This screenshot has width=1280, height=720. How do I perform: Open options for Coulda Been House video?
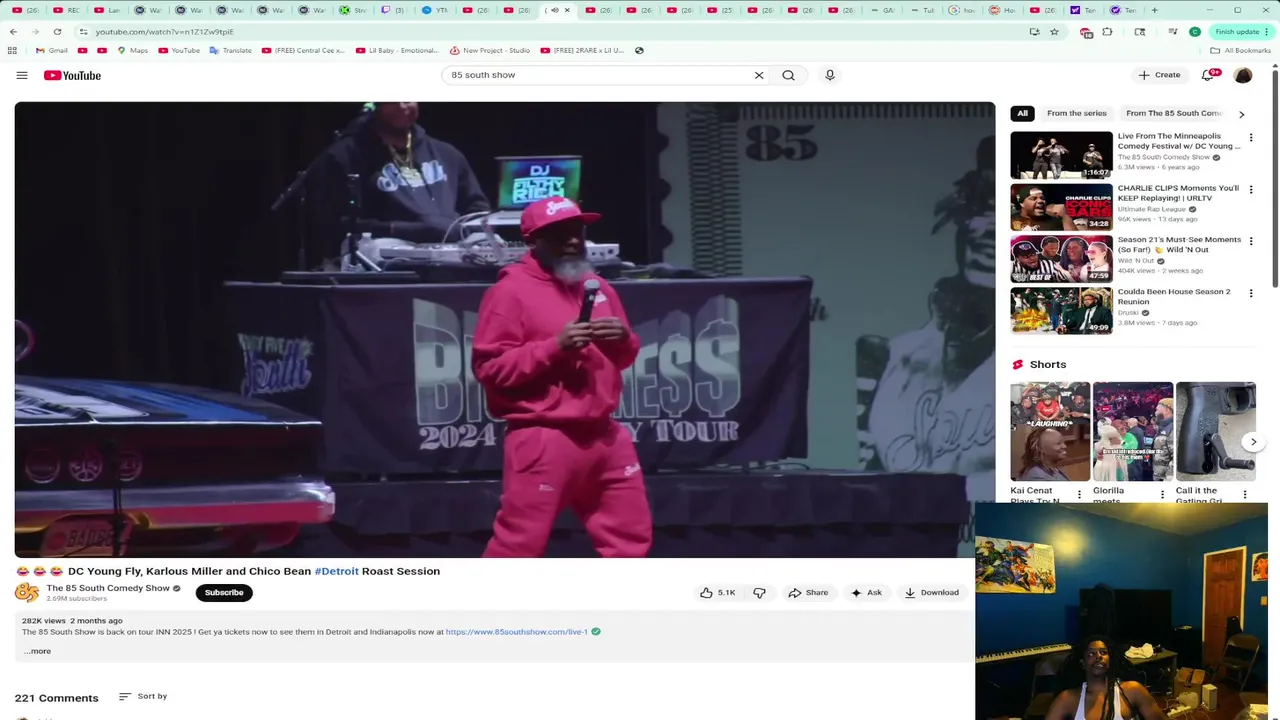[x=1251, y=293]
